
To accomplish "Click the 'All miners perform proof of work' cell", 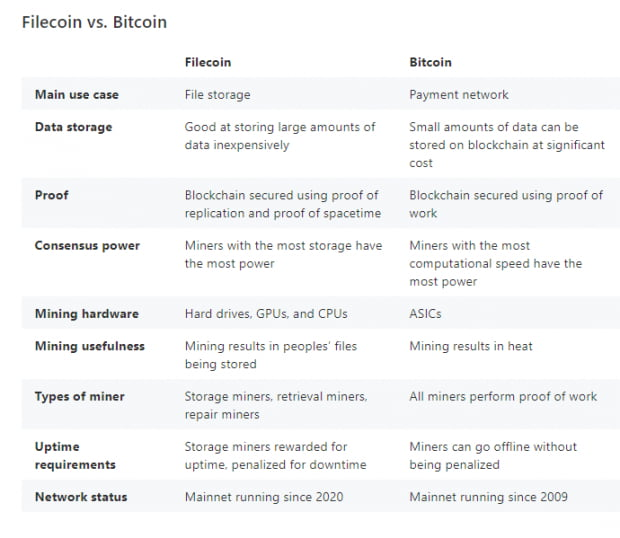I will pos(503,397).
